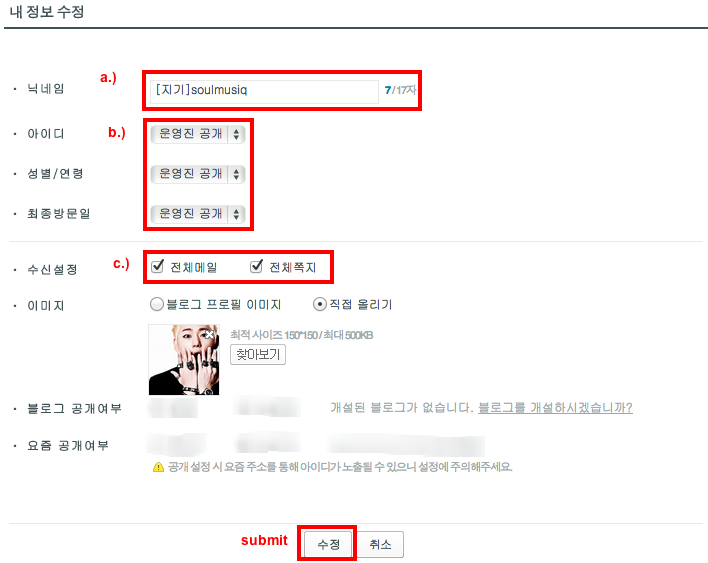Click the 내 정보 수정 page heading
This screenshot has height=563, width=708.
47,12
